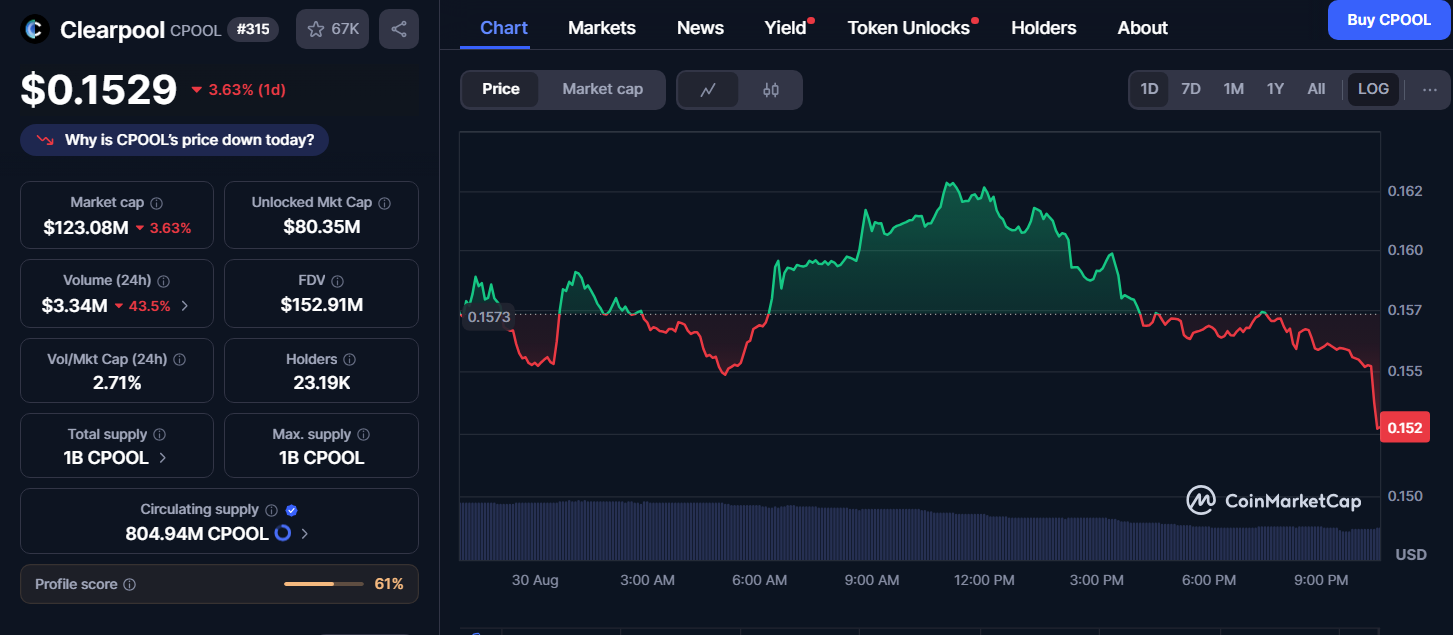Image resolution: width=1453 pixels, height=635 pixels.
Task: Open the Markets tab
Action: pos(602,28)
